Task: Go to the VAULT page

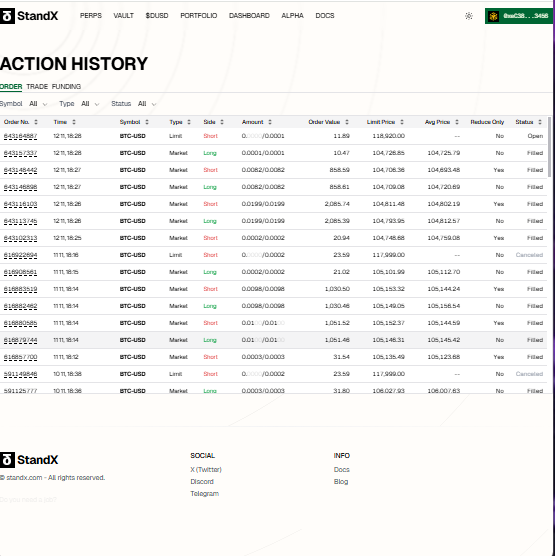Action: point(123,16)
